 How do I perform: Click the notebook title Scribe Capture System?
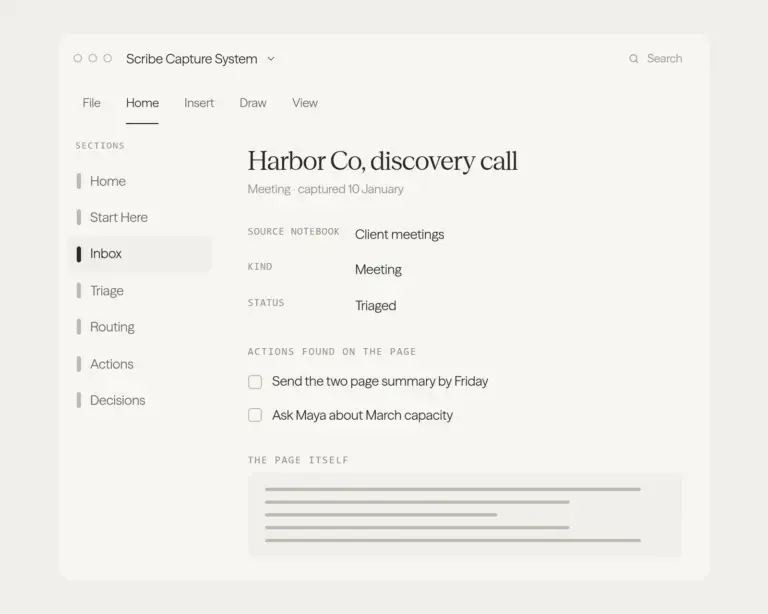pyautogui.click(x=192, y=59)
